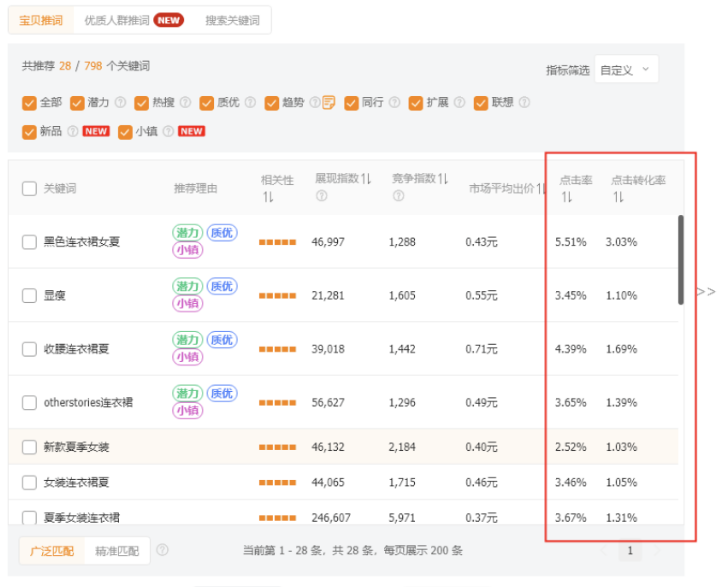The image size is (722, 587).
Task: Click the 质优 tag in 收腰连衣裙夏 row
Action: 222,340
